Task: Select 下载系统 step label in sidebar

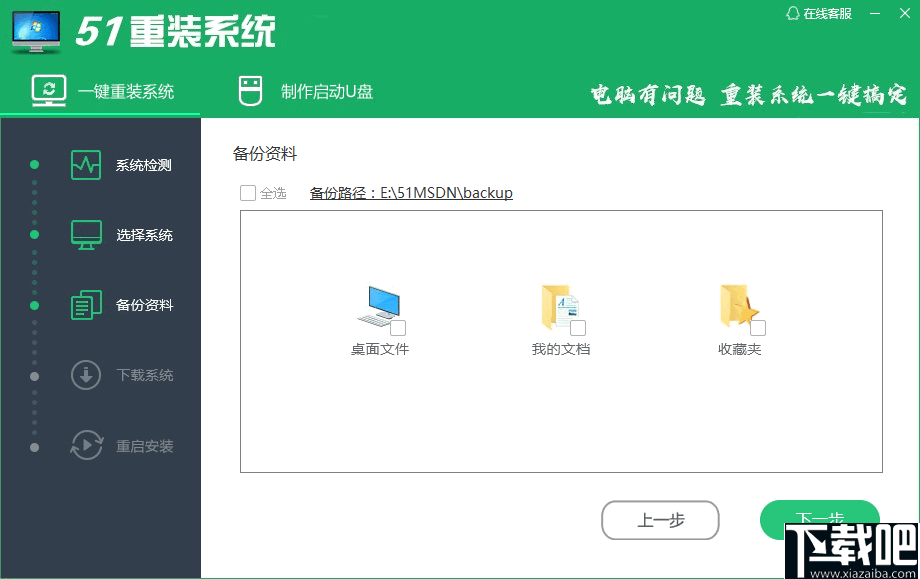Action: tap(144, 375)
